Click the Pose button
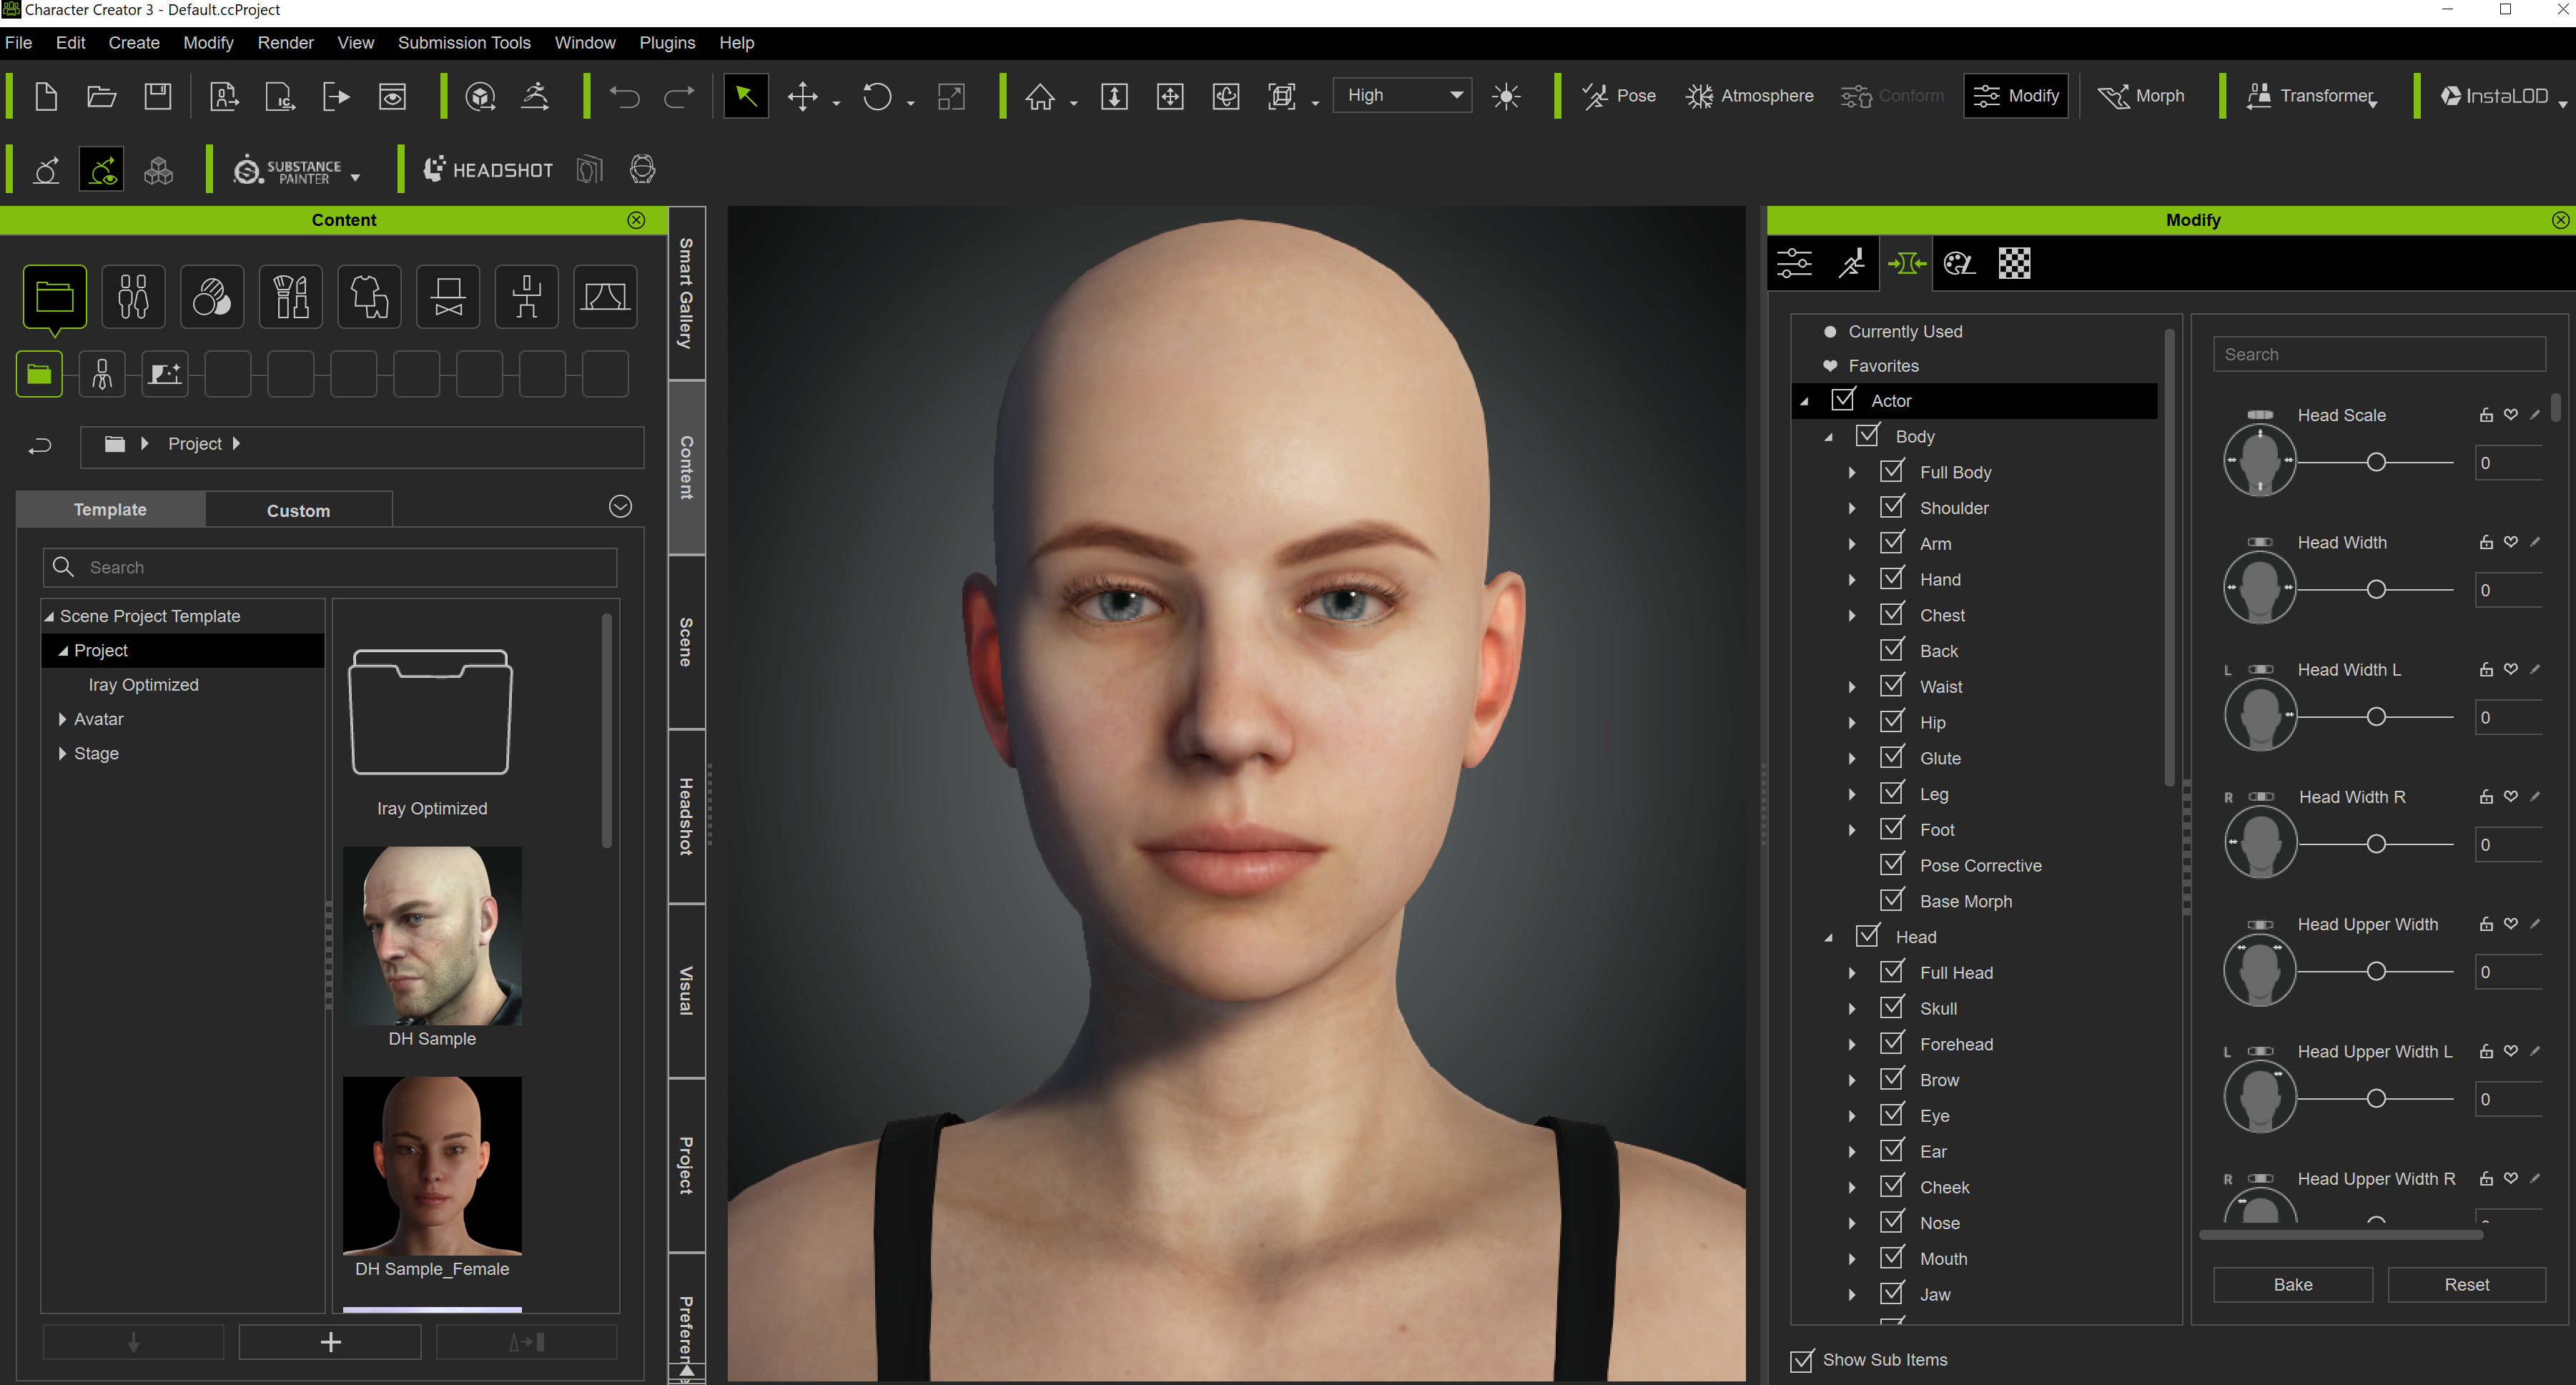Screen dimensions: 2576x1385 [x=1619, y=96]
